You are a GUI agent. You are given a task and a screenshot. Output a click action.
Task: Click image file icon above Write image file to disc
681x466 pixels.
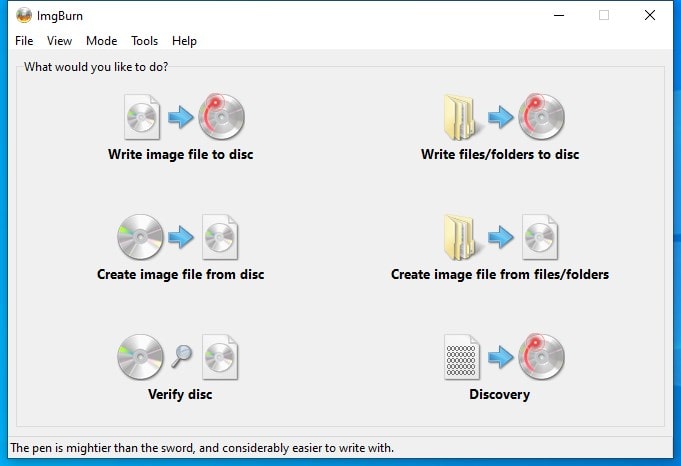pyautogui.click(x=142, y=117)
